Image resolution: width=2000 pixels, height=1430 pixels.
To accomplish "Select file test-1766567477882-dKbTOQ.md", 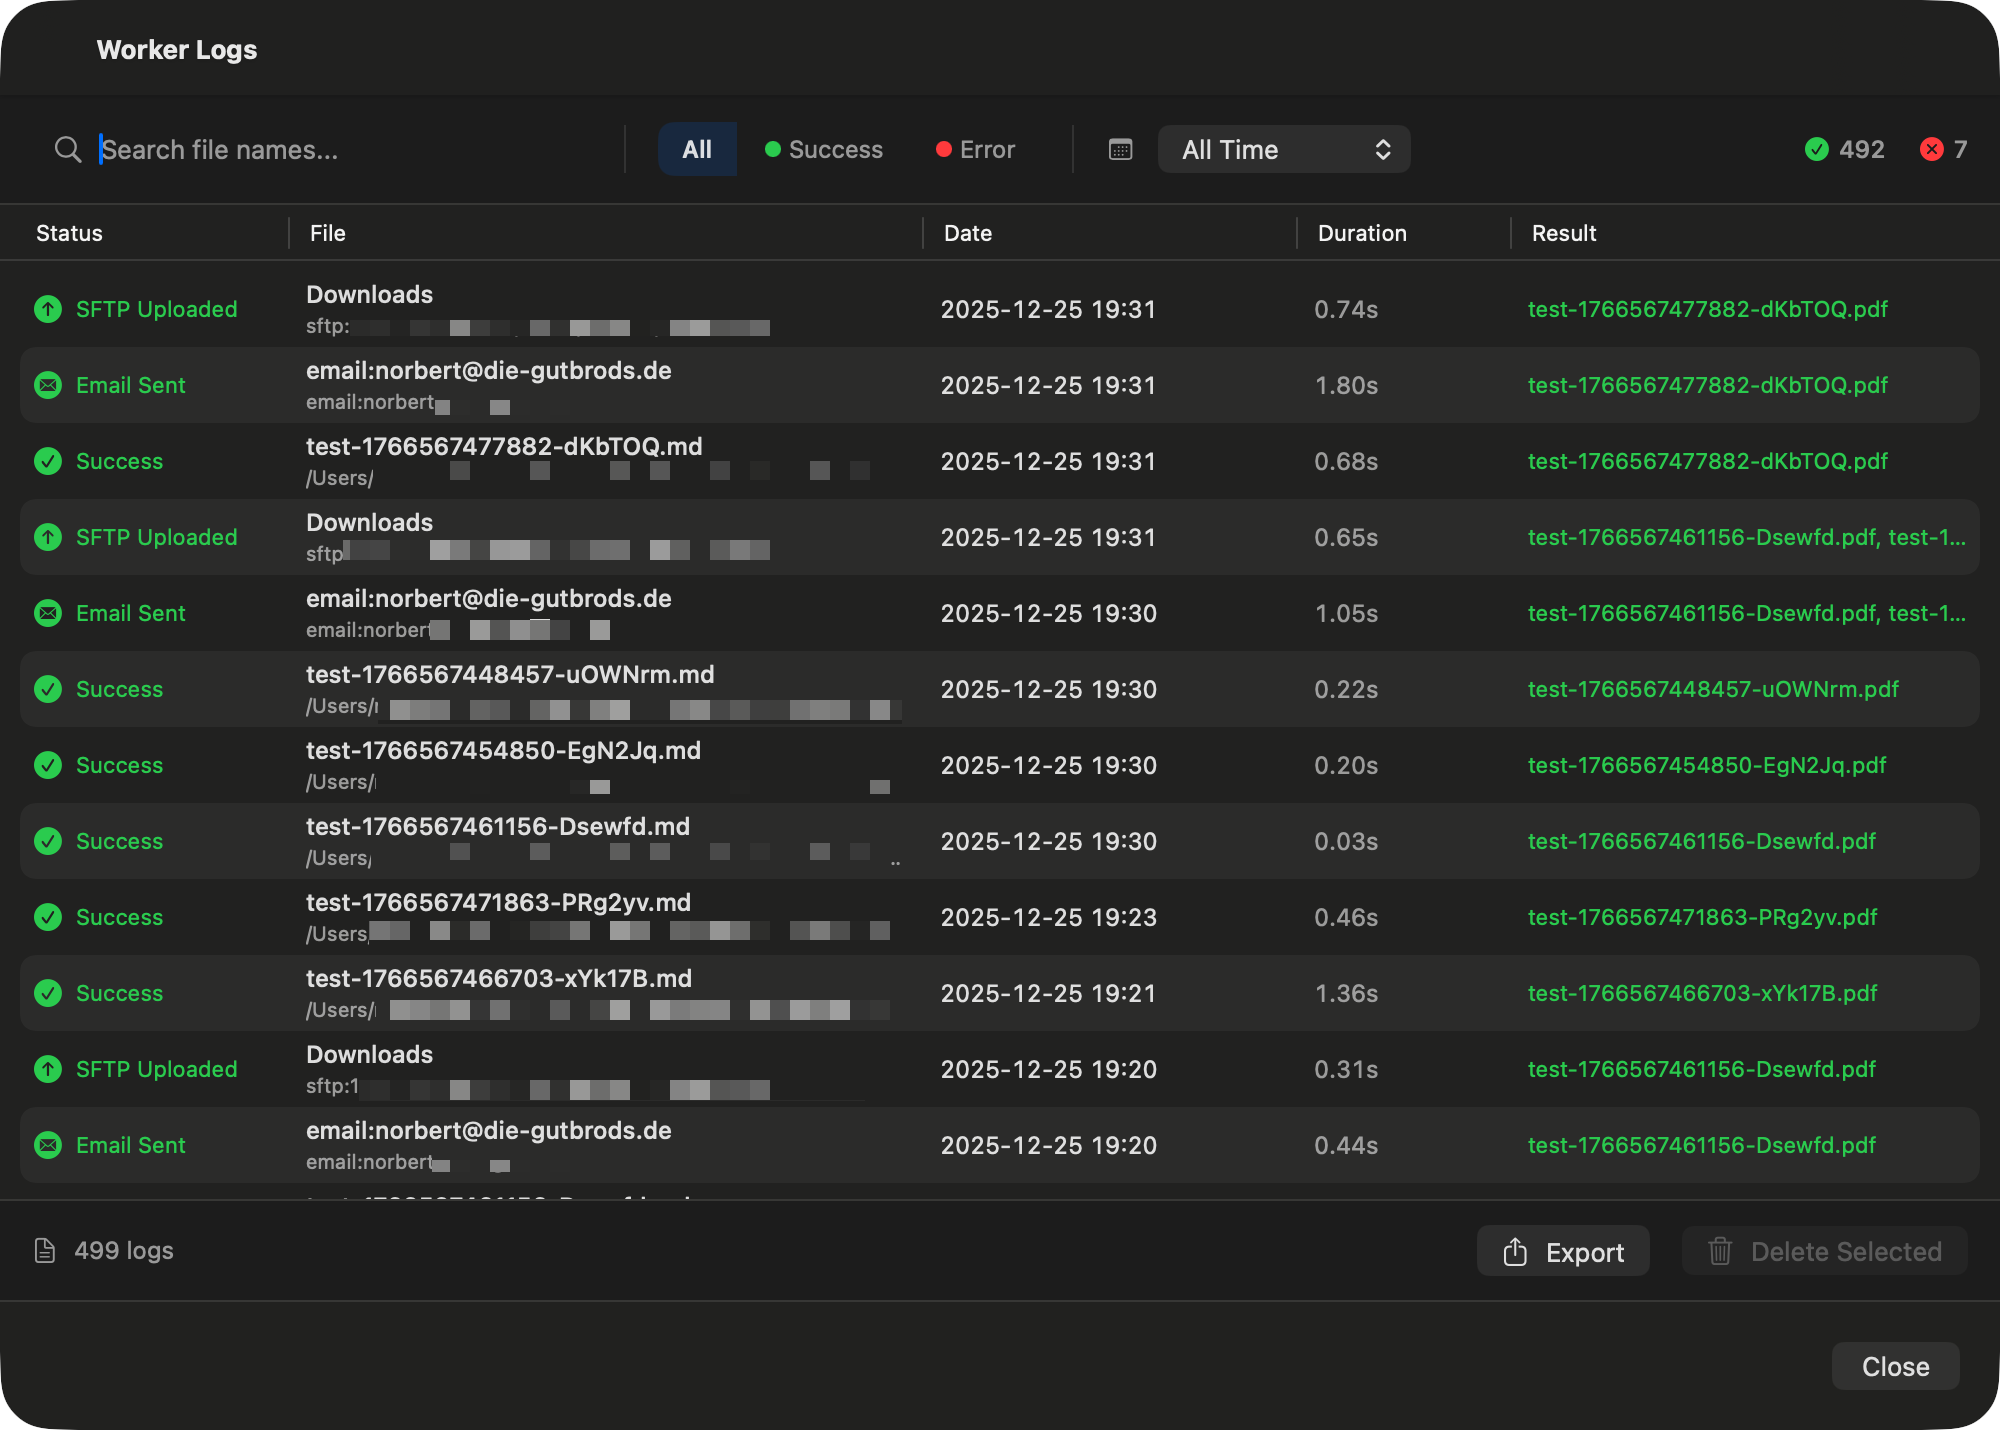I will click(x=504, y=446).
